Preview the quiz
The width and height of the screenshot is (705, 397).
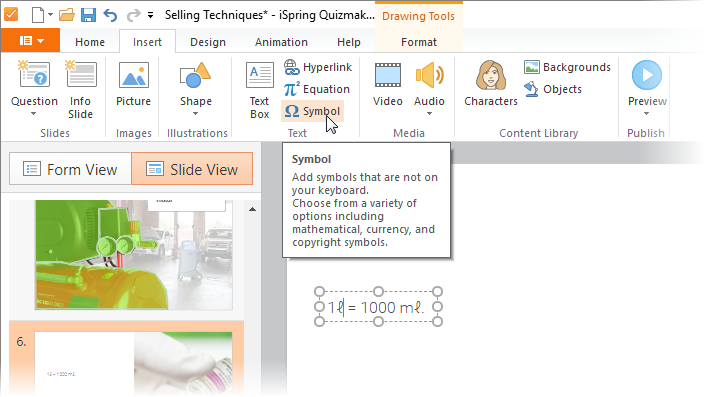click(x=647, y=83)
